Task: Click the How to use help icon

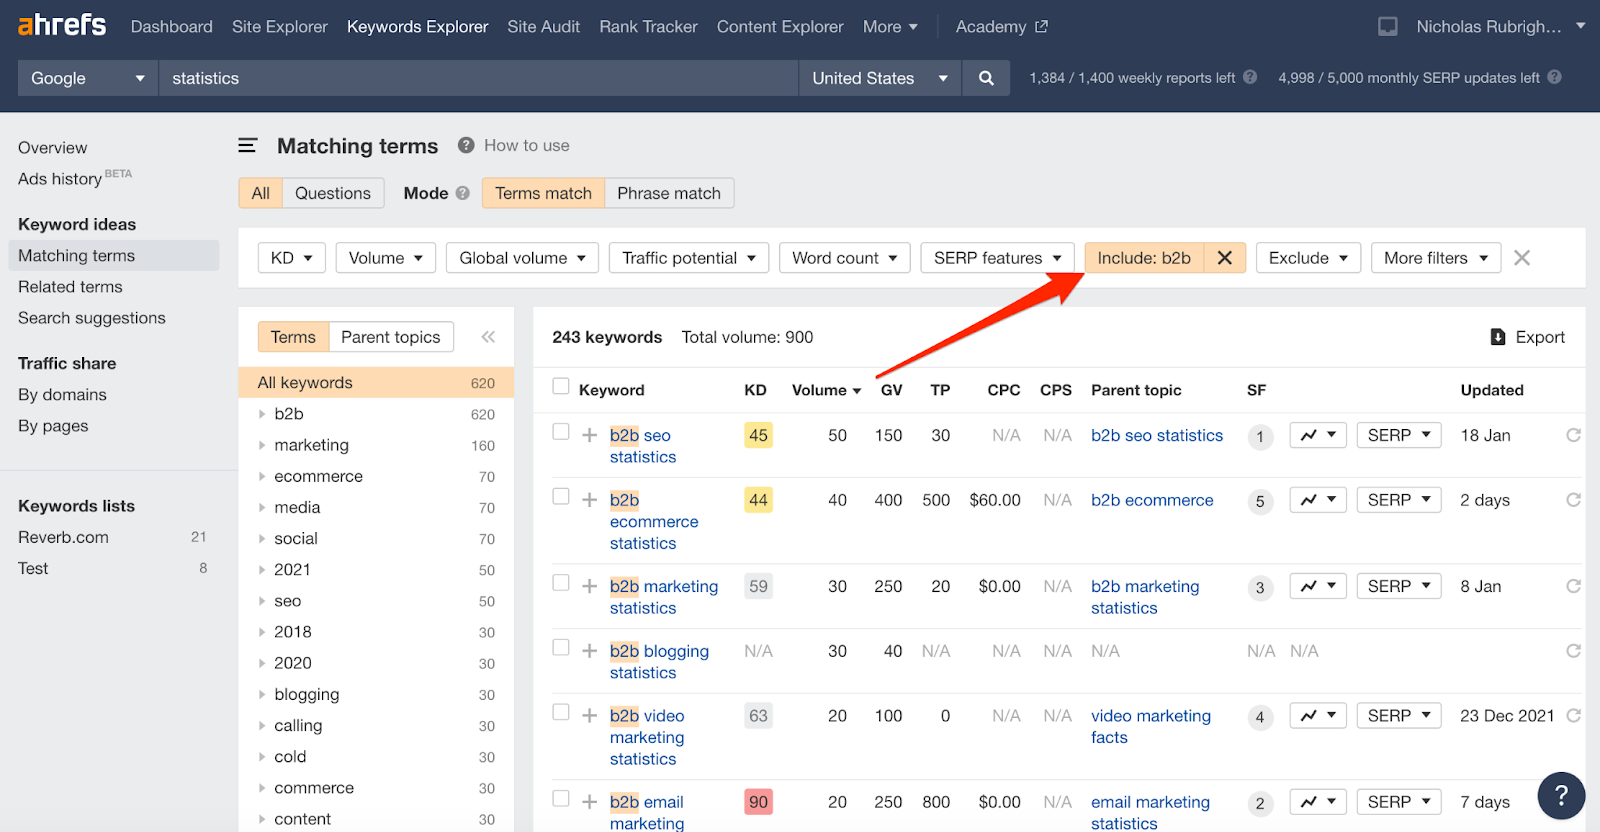Action: click(466, 145)
